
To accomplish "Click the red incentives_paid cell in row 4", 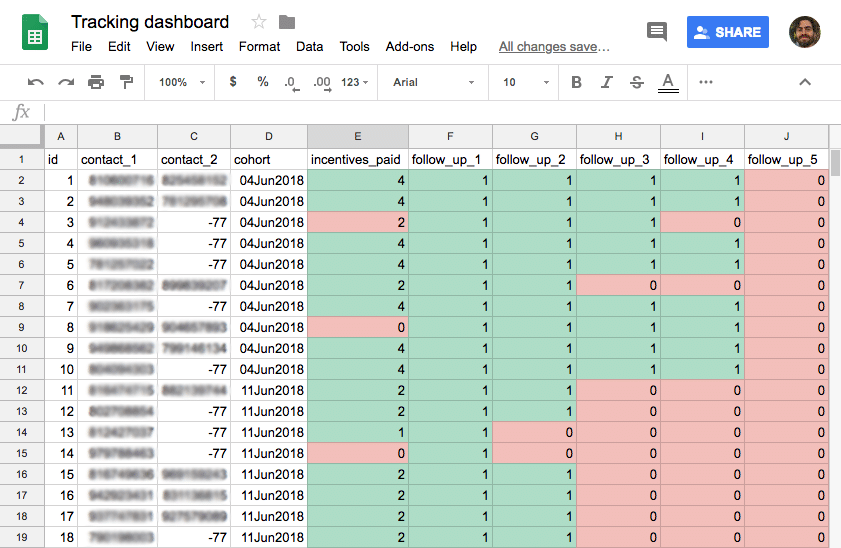I will (358, 223).
